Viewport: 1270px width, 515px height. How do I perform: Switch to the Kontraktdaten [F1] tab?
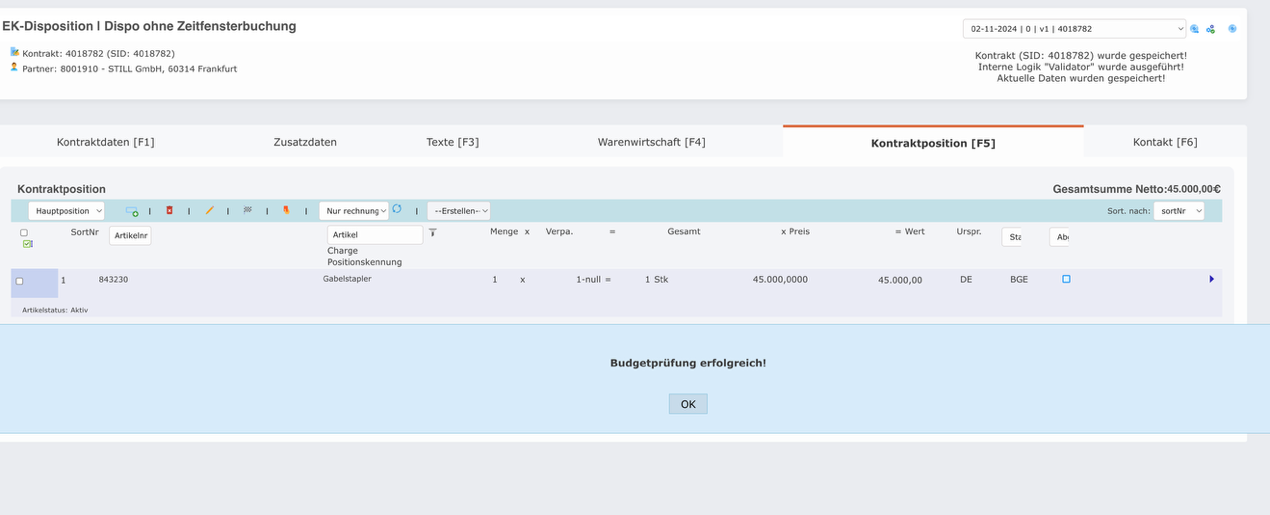[105, 142]
